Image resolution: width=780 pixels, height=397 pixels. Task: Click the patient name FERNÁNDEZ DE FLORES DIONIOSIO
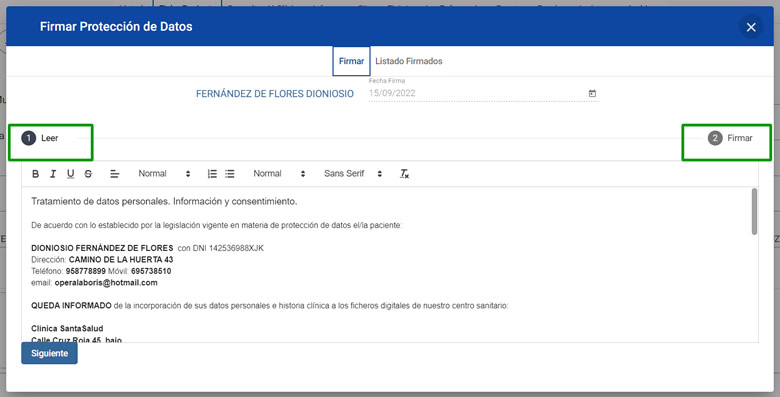[x=275, y=94]
